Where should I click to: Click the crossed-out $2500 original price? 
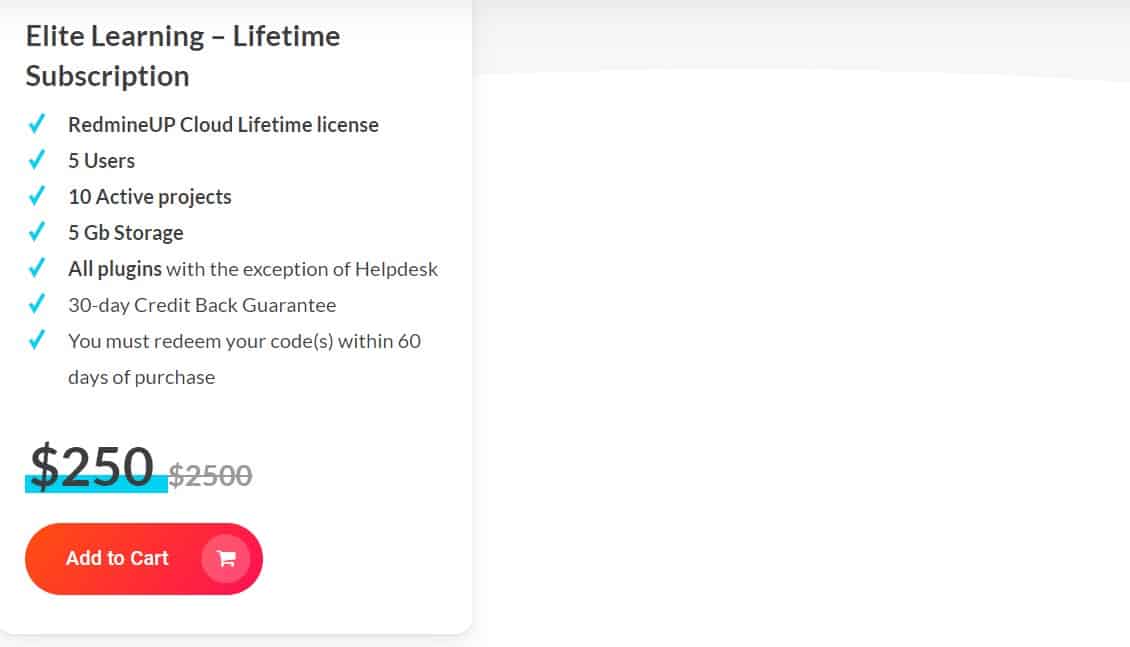212,475
